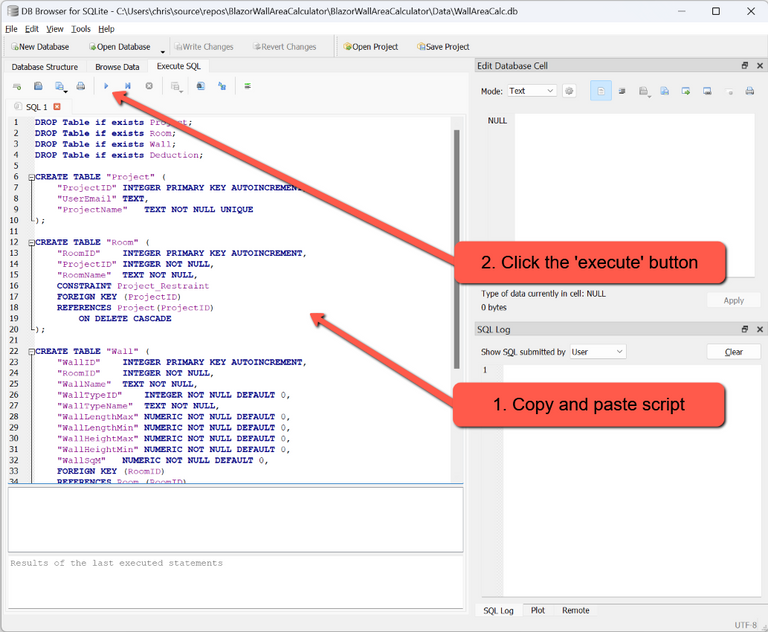Toggle word wrap in cell editor
Image resolution: width=768 pixels, height=632 pixels.
622,91
